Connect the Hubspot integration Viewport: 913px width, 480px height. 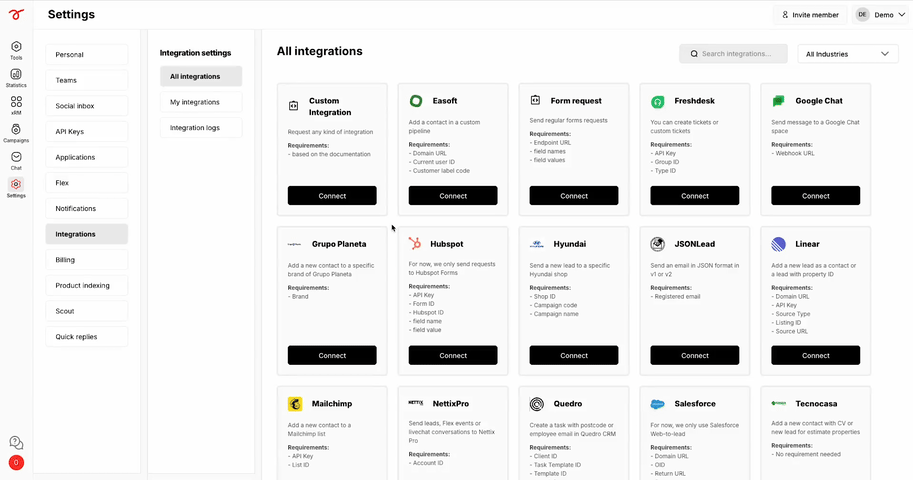coord(453,355)
